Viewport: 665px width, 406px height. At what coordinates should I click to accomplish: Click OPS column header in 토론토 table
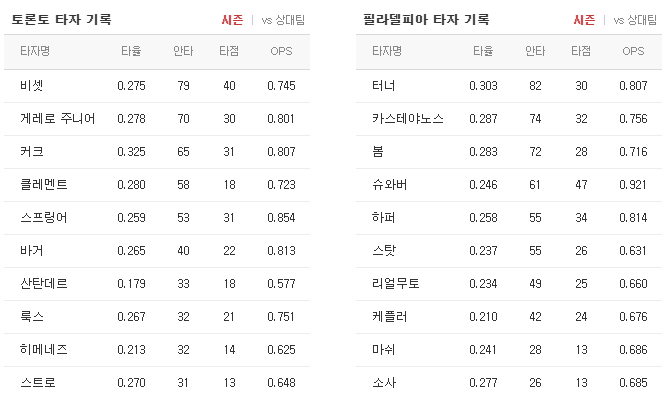click(x=281, y=51)
